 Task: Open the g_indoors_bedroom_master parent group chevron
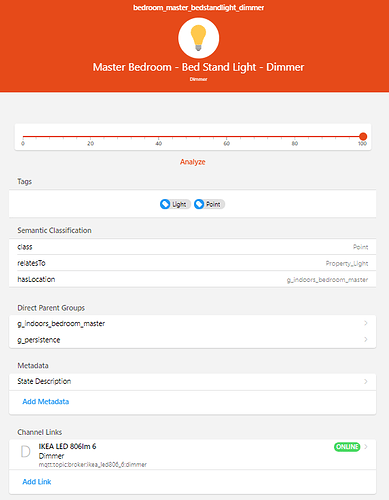point(366,323)
